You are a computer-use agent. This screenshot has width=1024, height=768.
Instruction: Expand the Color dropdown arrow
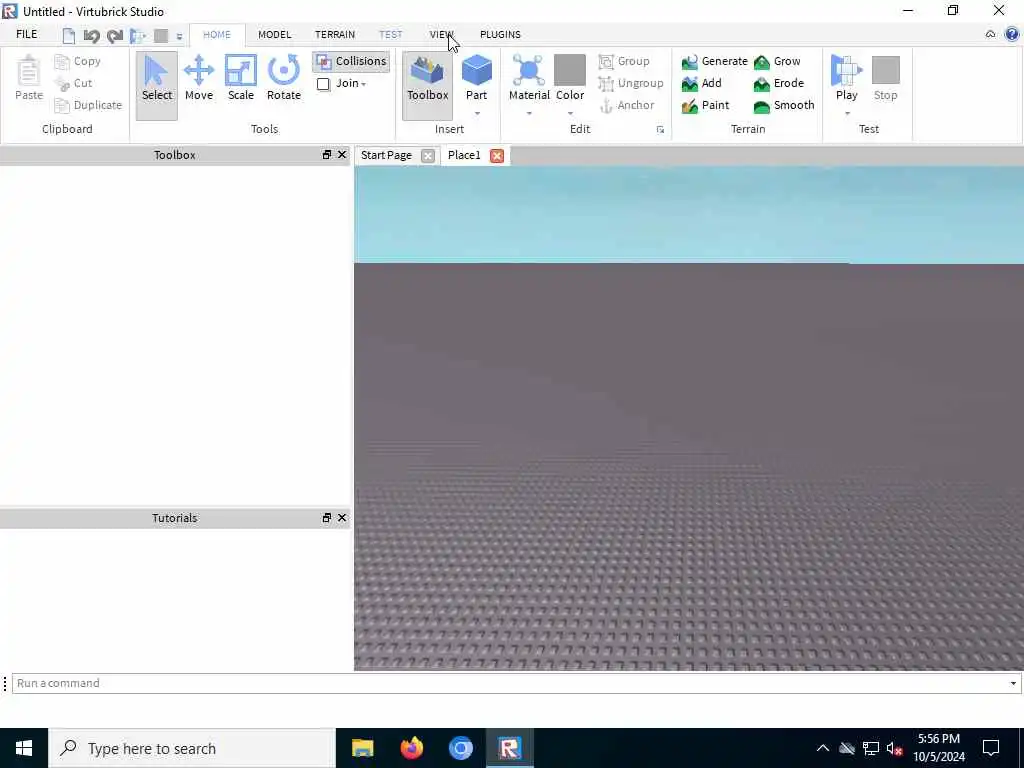[x=570, y=114]
